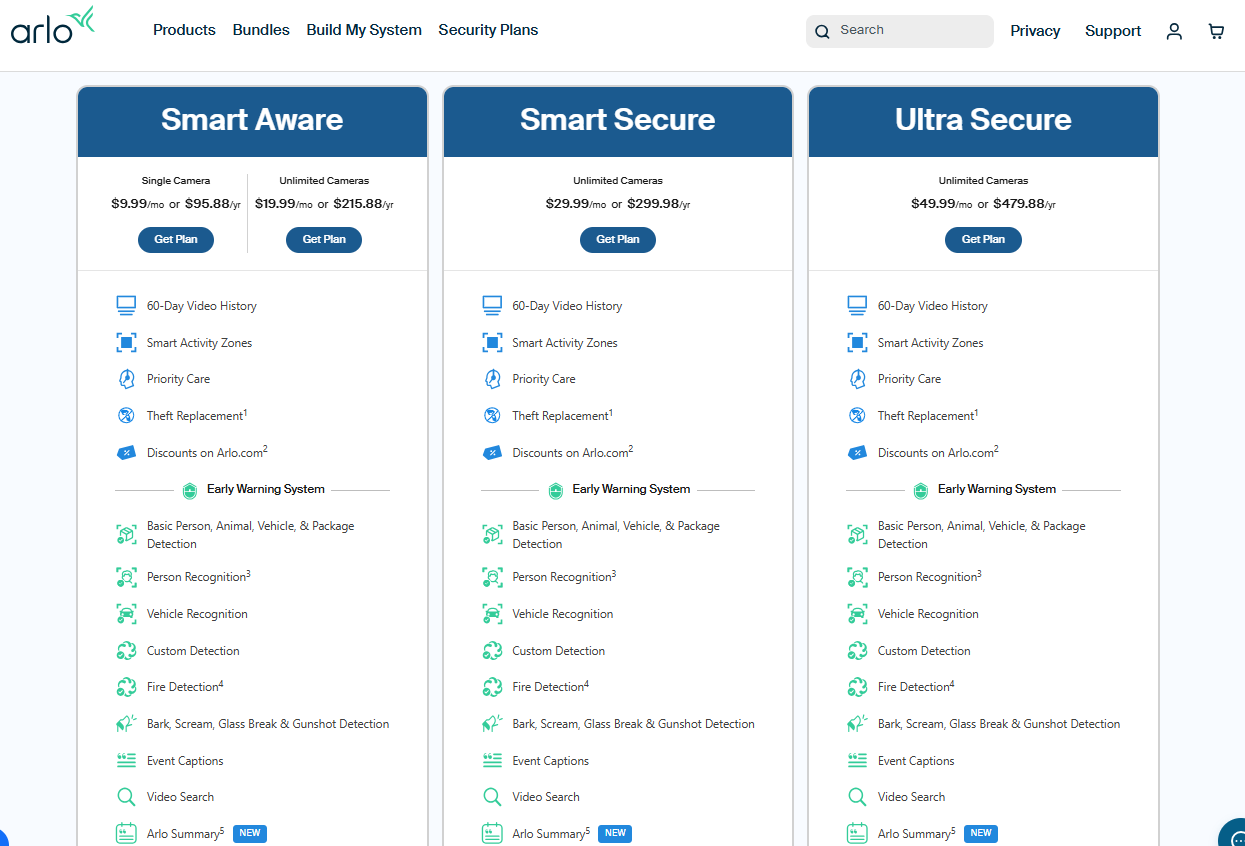This screenshot has width=1245, height=846.
Task: Get Plan for Smart Aware Single Camera
Action: [176, 240]
